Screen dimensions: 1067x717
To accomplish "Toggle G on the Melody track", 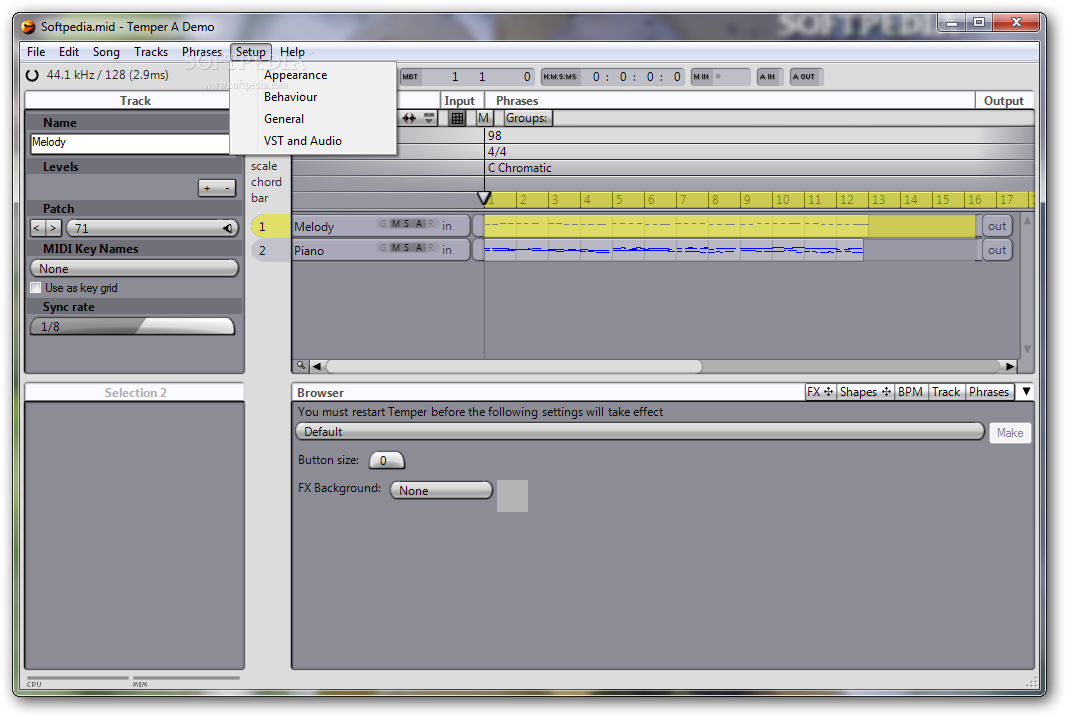I will (x=383, y=224).
